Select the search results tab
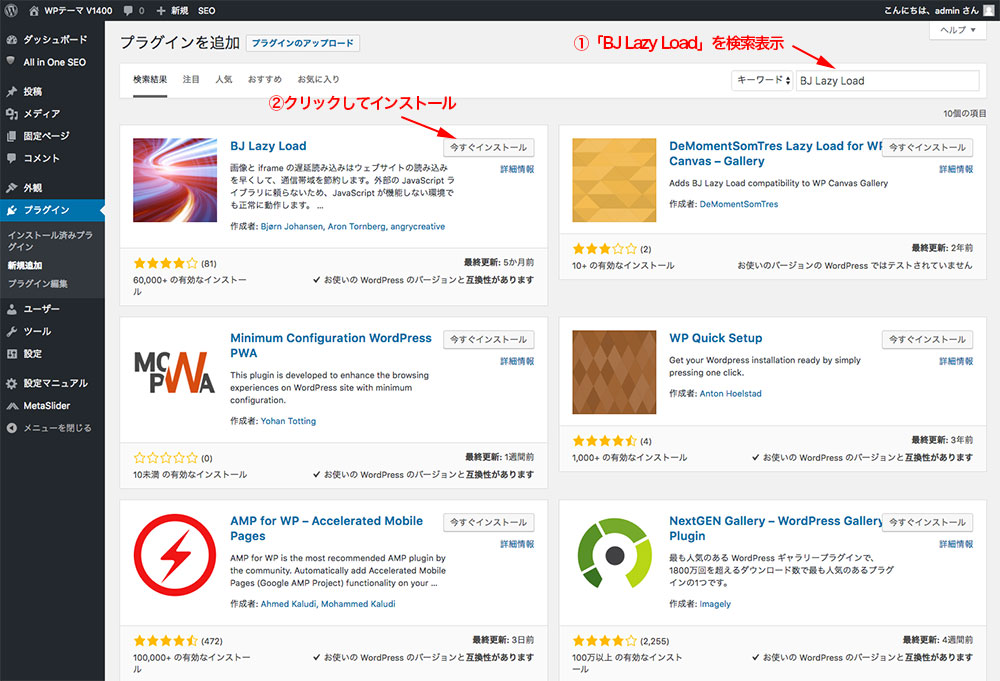Viewport: 1000px width, 681px height. click(x=150, y=80)
